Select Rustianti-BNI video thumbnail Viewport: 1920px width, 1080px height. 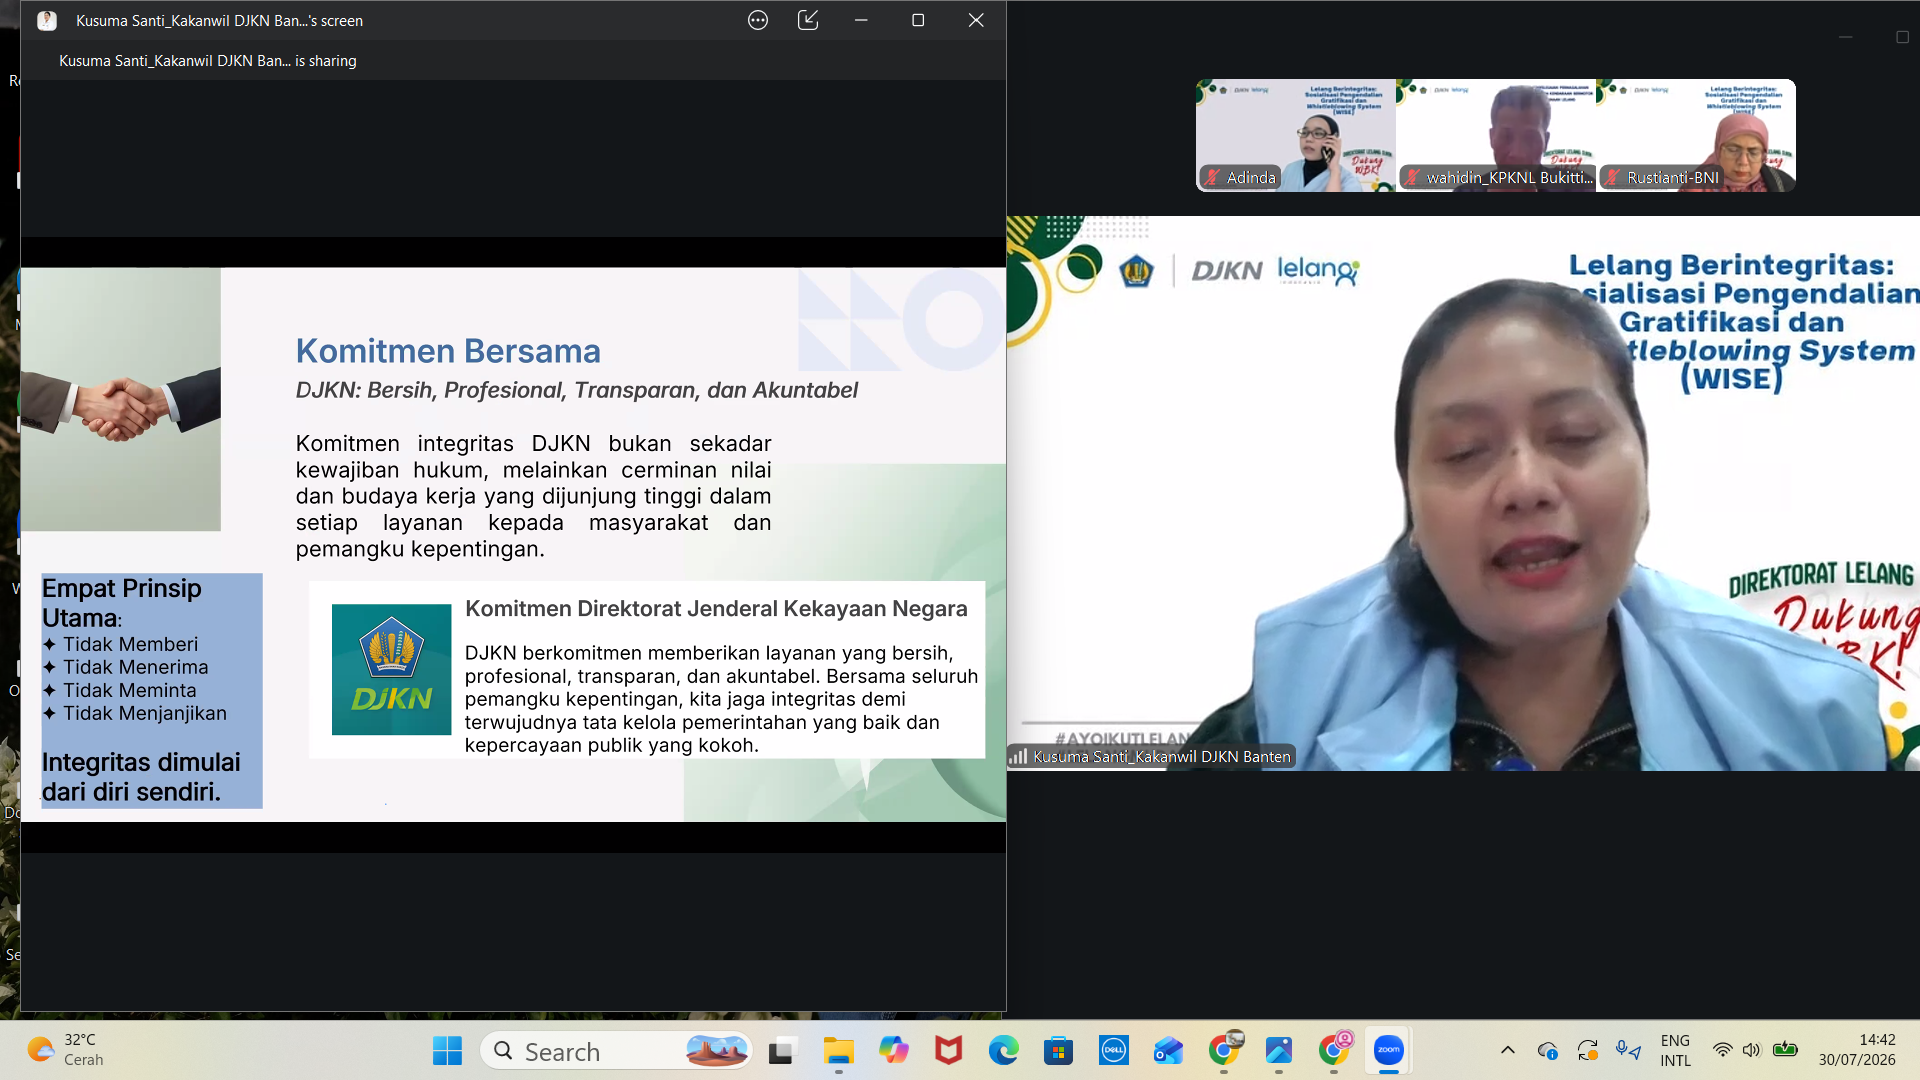tap(1696, 135)
